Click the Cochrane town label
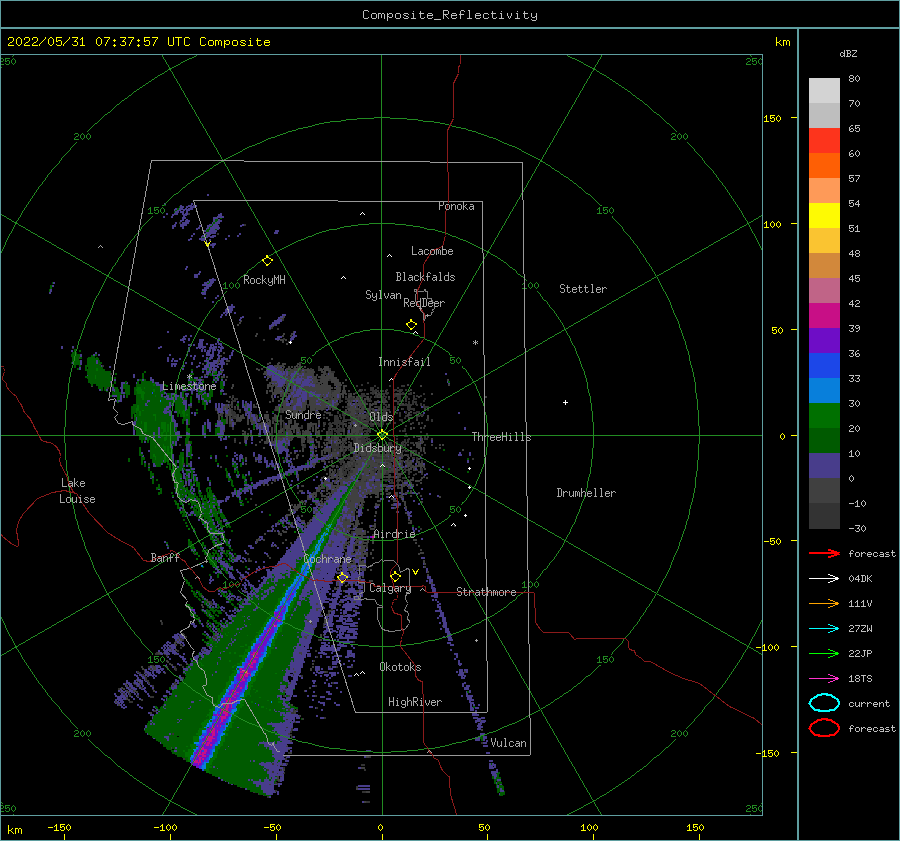This screenshot has height=841, width=900. (327, 559)
